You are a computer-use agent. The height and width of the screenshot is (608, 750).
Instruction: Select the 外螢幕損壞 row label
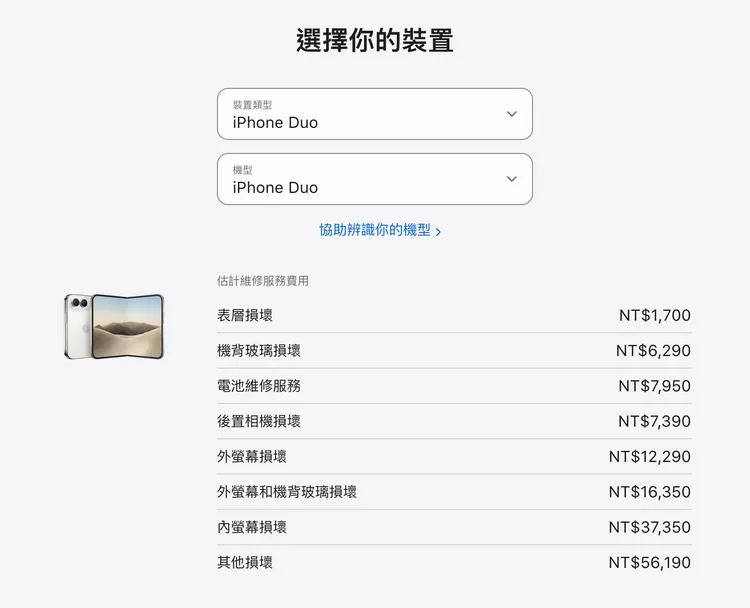click(x=252, y=457)
